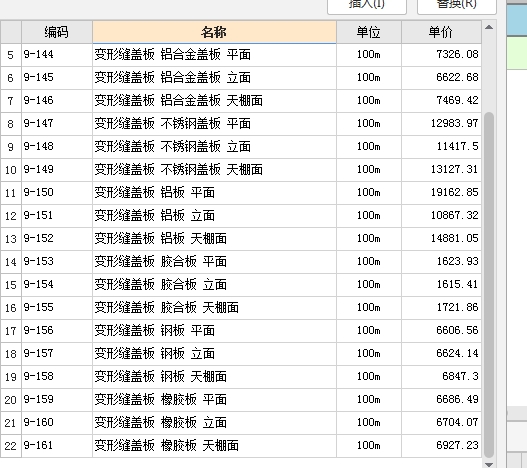This screenshot has height=468, width=527.
Task: Click 变形缝盖板 铝板 立面 name cell
Action: click(x=214, y=216)
